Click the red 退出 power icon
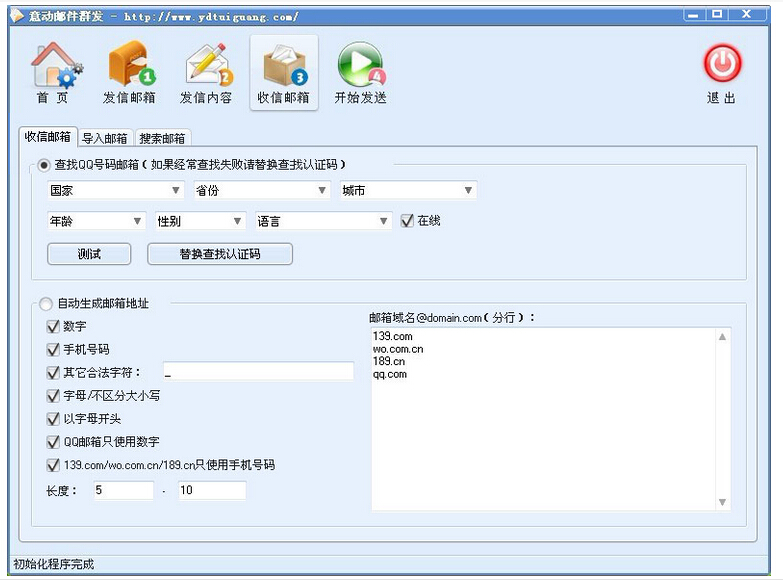The width and height of the screenshot is (783, 580). click(x=721, y=66)
